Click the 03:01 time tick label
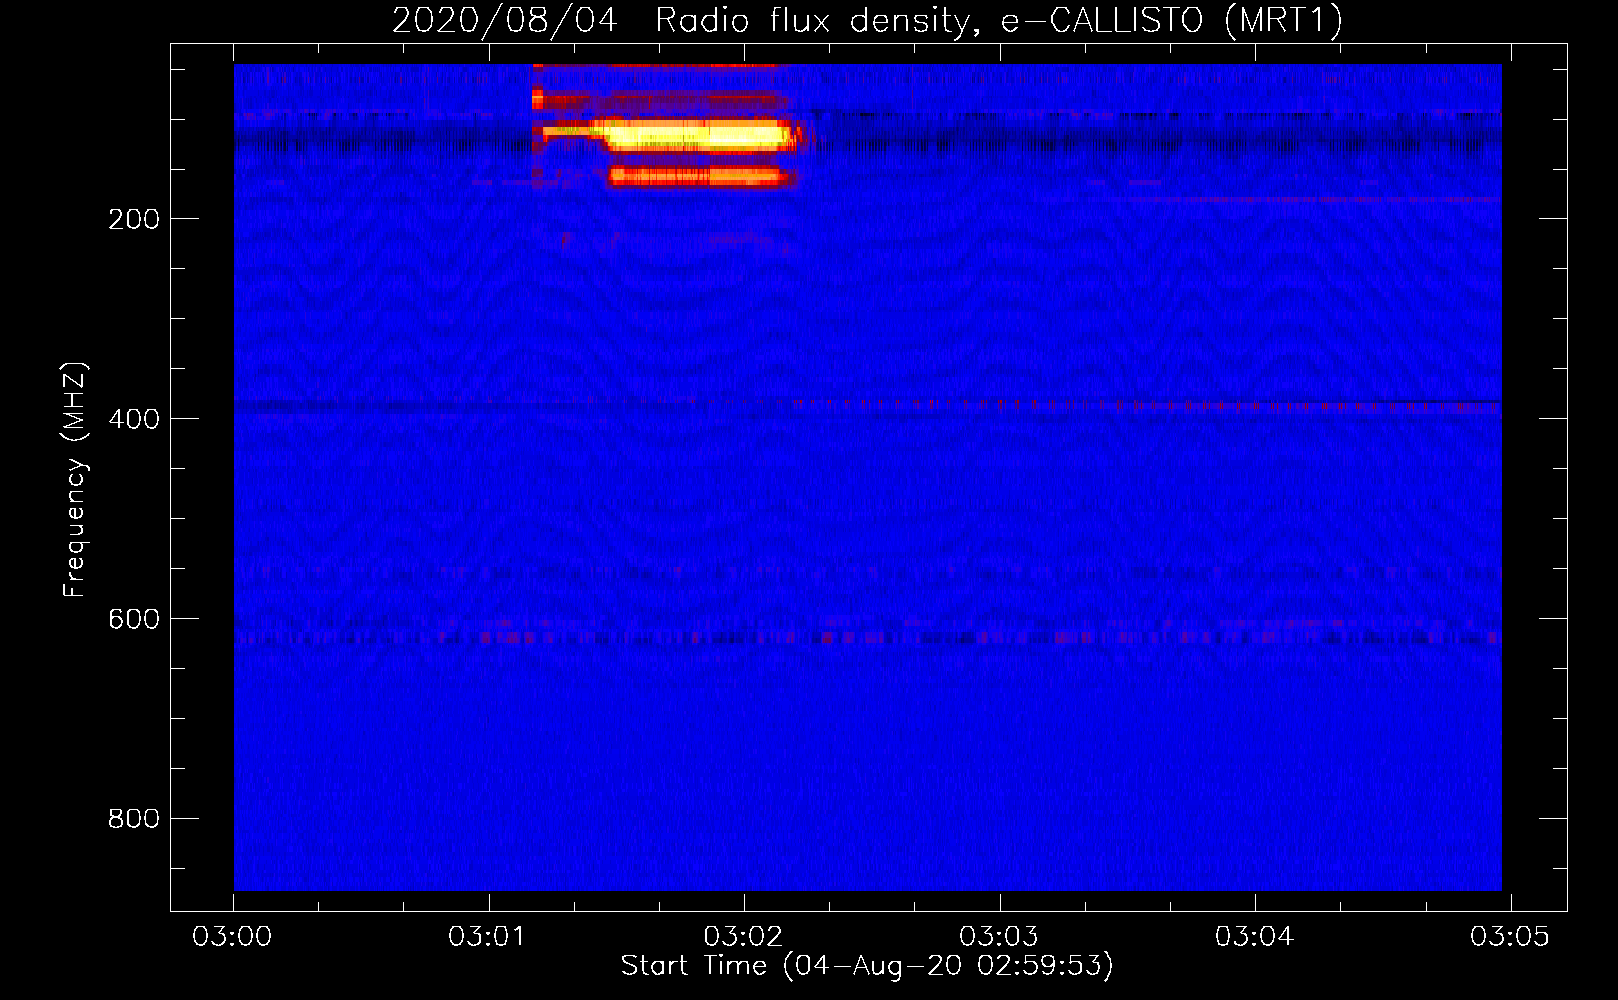 coord(488,936)
